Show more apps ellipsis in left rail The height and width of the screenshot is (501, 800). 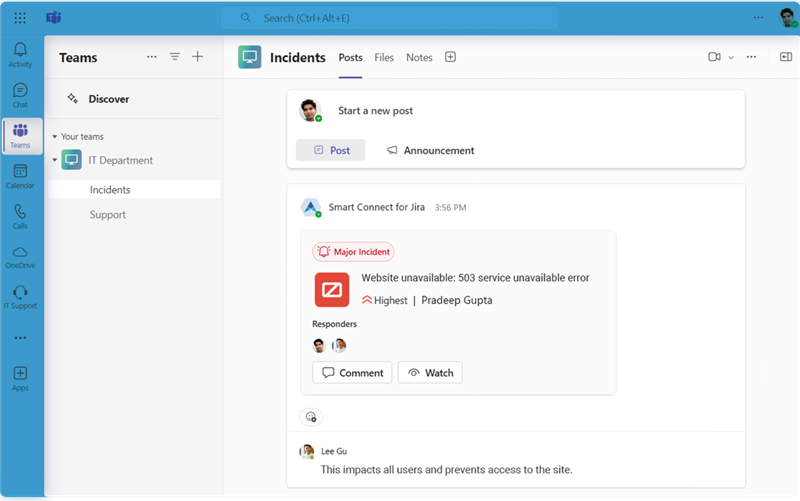pos(20,338)
